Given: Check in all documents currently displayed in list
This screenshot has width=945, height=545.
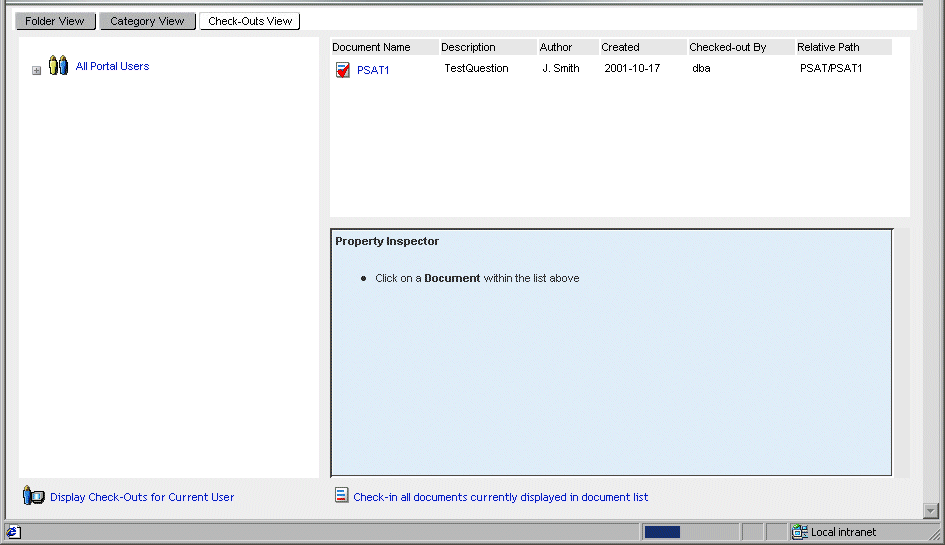Looking at the screenshot, I should click(x=500, y=497).
